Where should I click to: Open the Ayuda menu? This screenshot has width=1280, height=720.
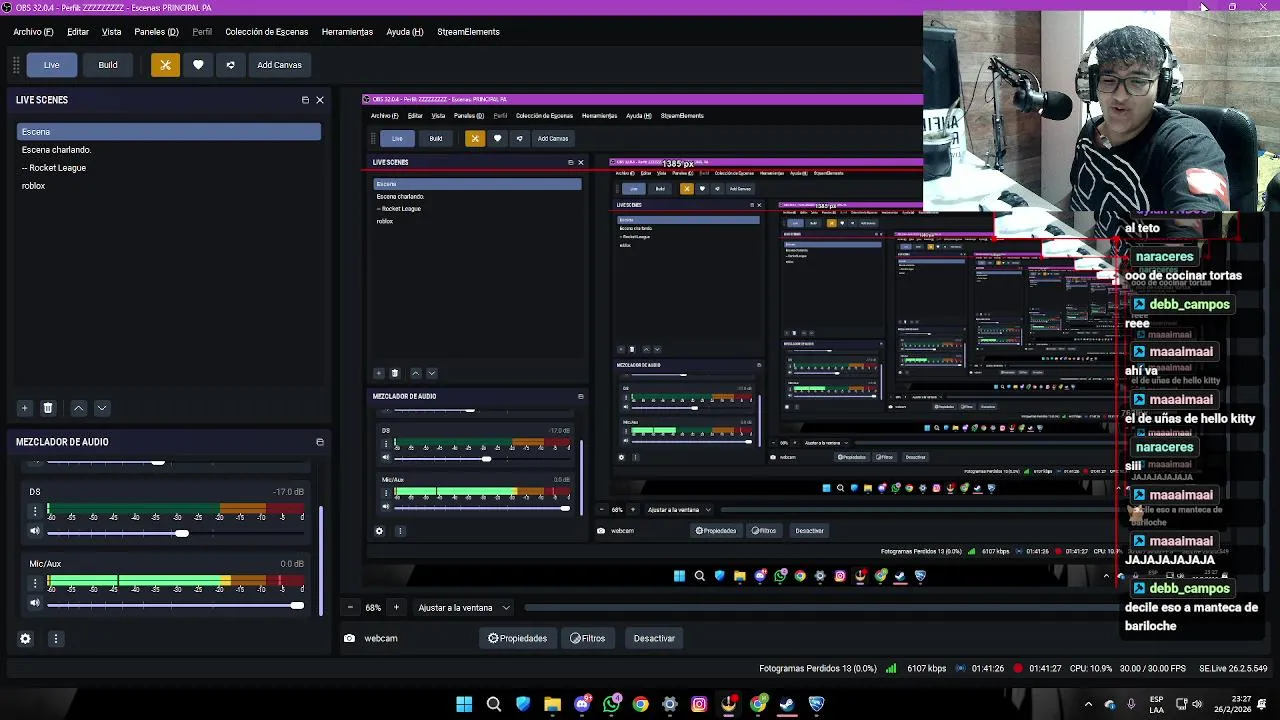click(405, 32)
